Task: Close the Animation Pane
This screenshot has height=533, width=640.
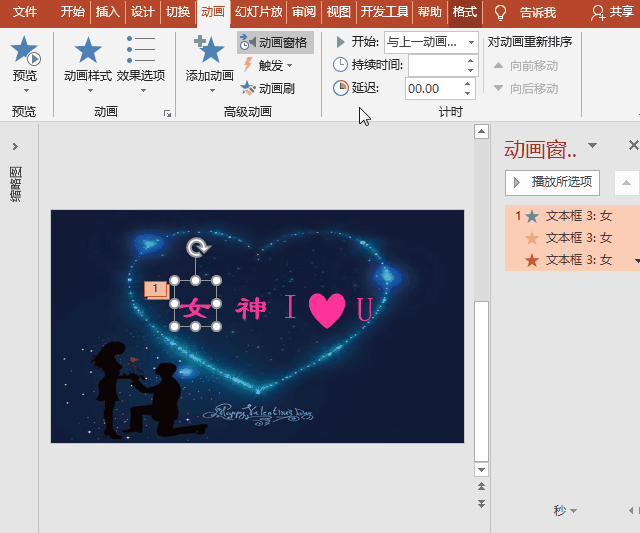Action: pyautogui.click(x=633, y=145)
